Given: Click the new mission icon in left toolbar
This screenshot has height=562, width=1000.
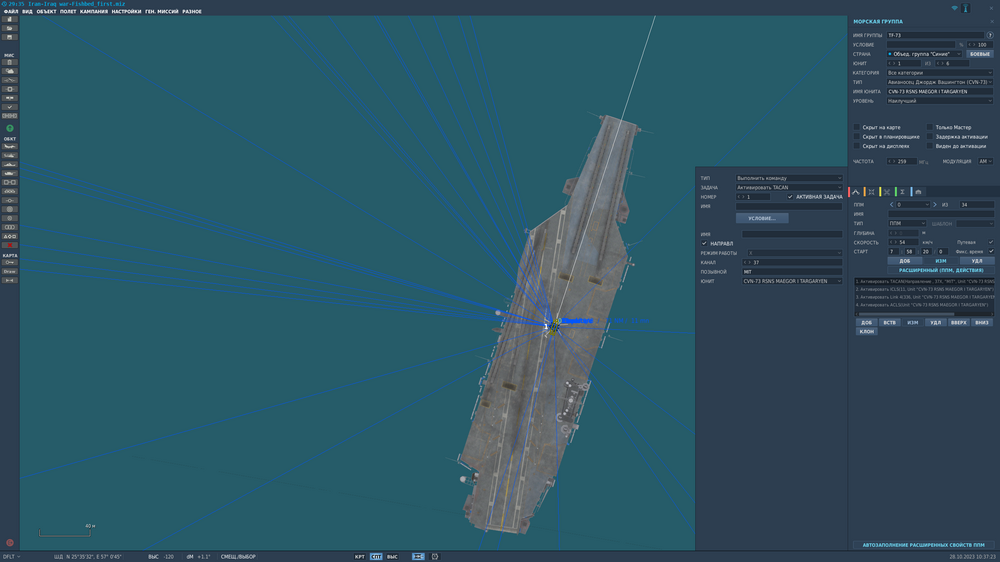Looking at the screenshot, I should (10, 19).
